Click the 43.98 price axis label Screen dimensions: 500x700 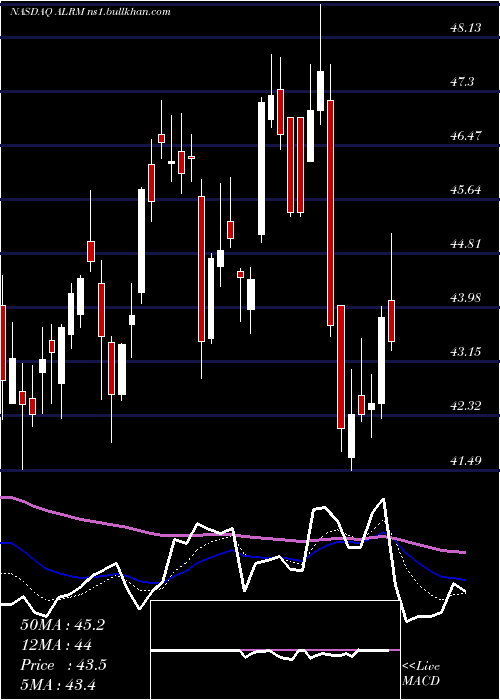click(x=465, y=298)
